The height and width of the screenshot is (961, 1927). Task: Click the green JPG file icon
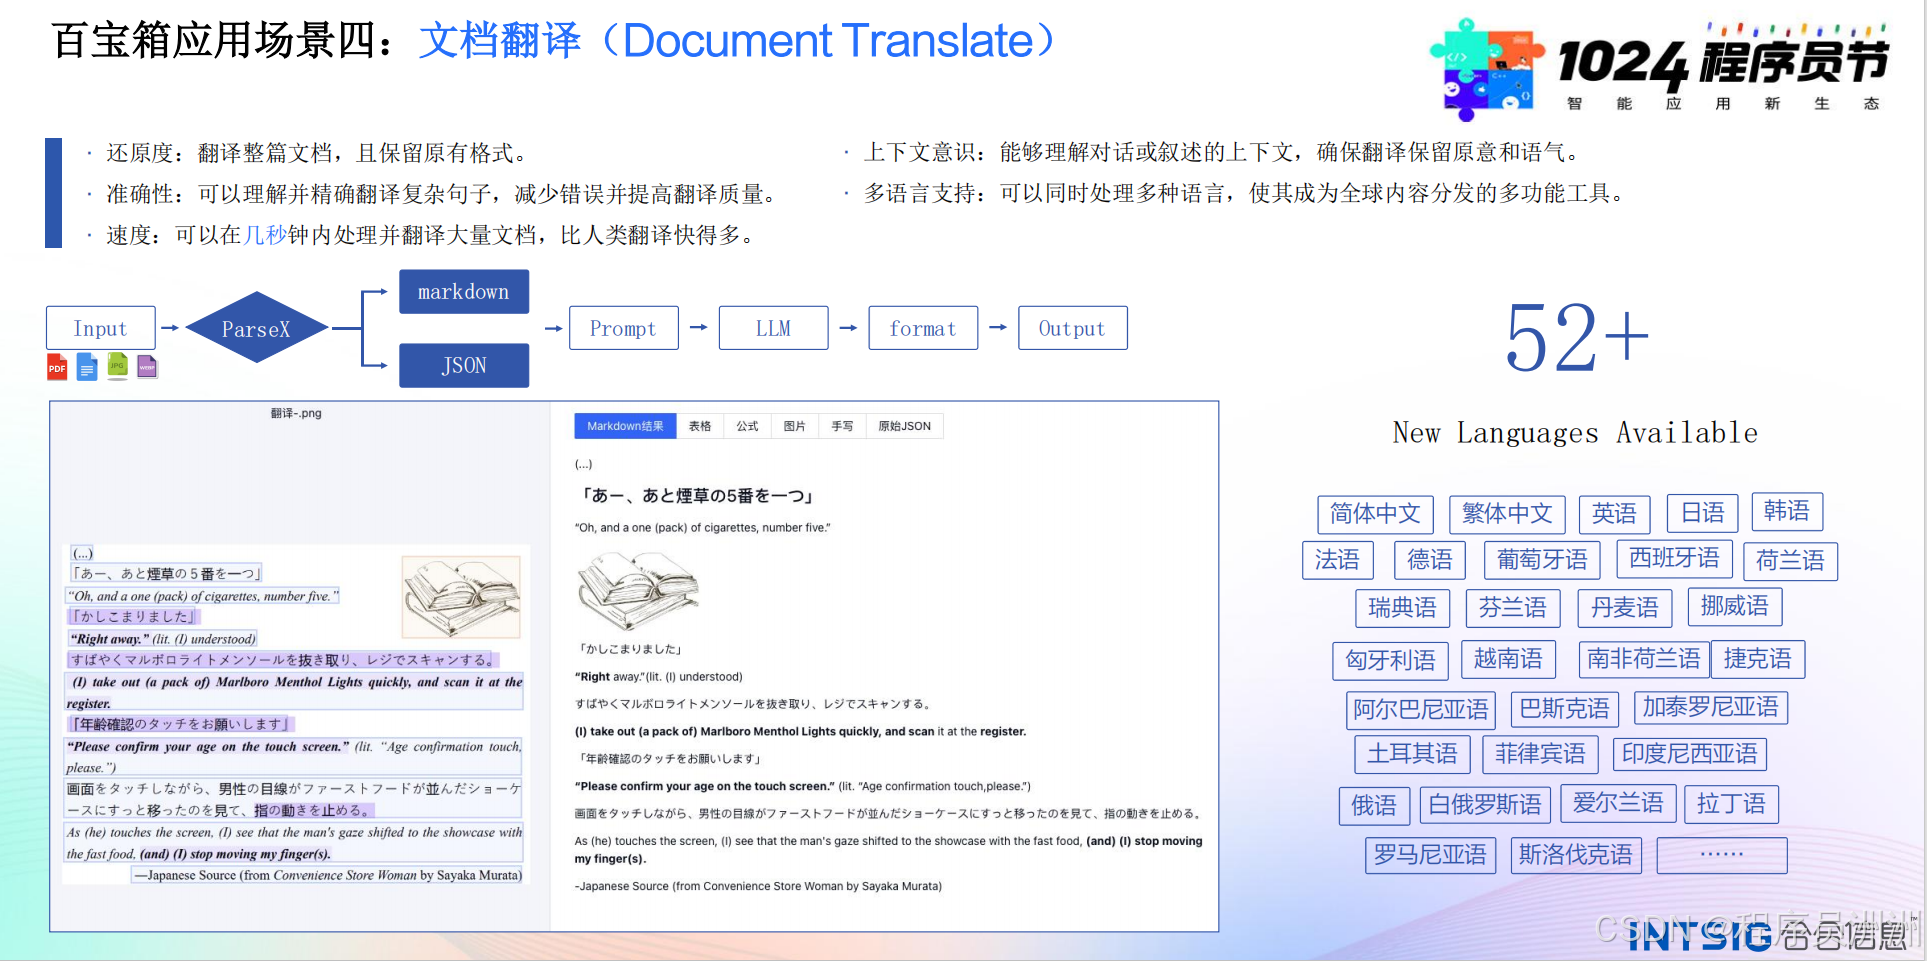(x=117, y=367)
